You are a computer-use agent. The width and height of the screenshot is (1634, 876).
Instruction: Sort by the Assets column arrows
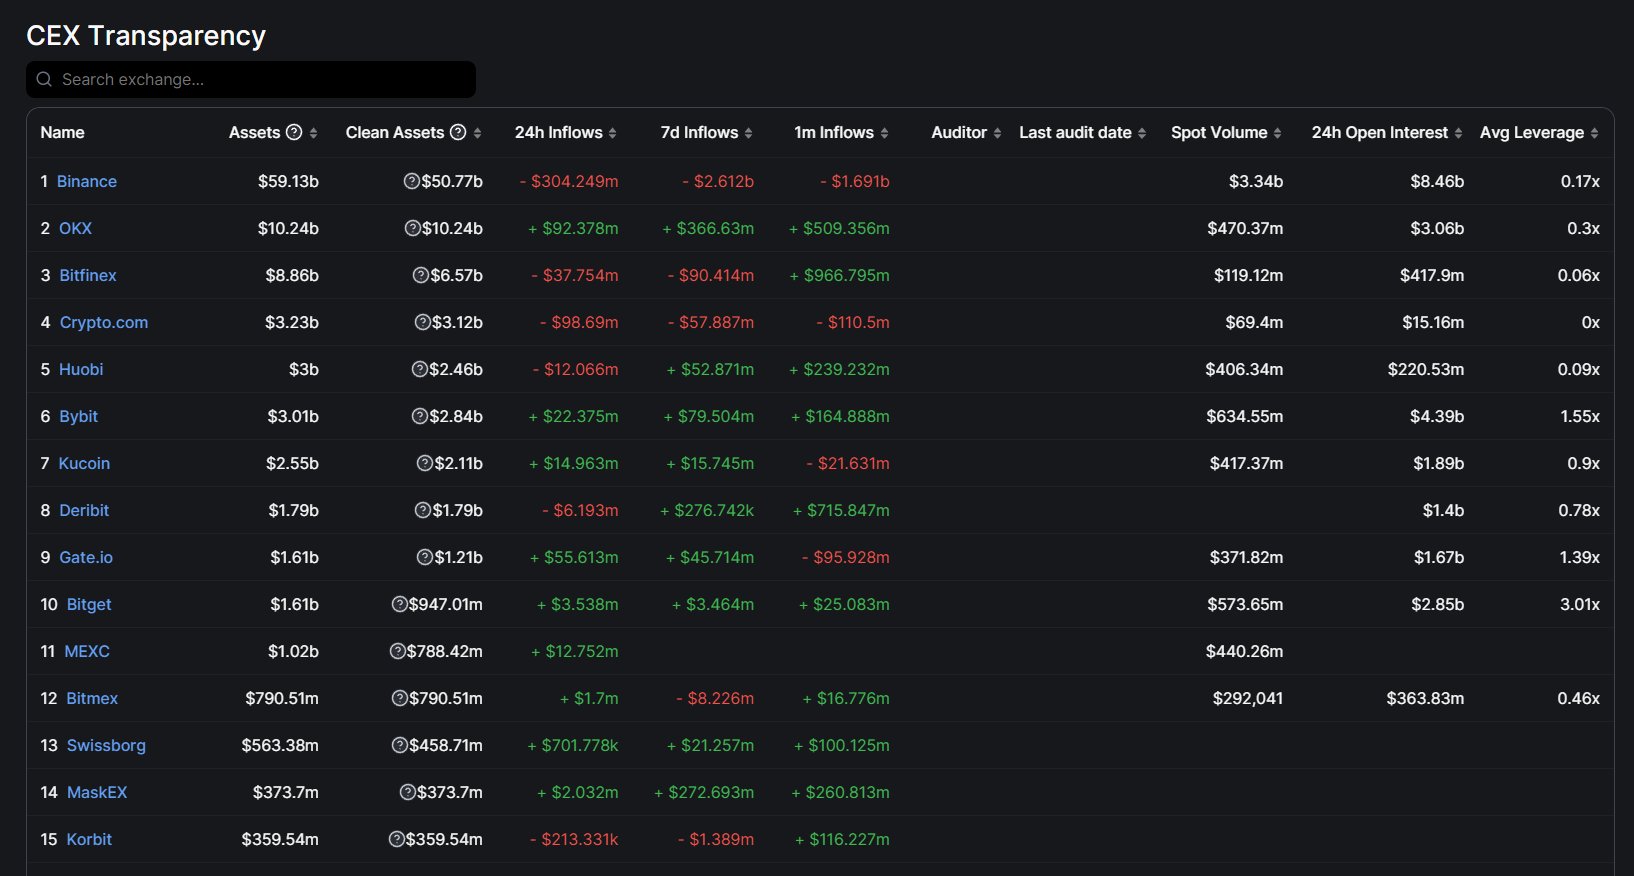[313, 133]
